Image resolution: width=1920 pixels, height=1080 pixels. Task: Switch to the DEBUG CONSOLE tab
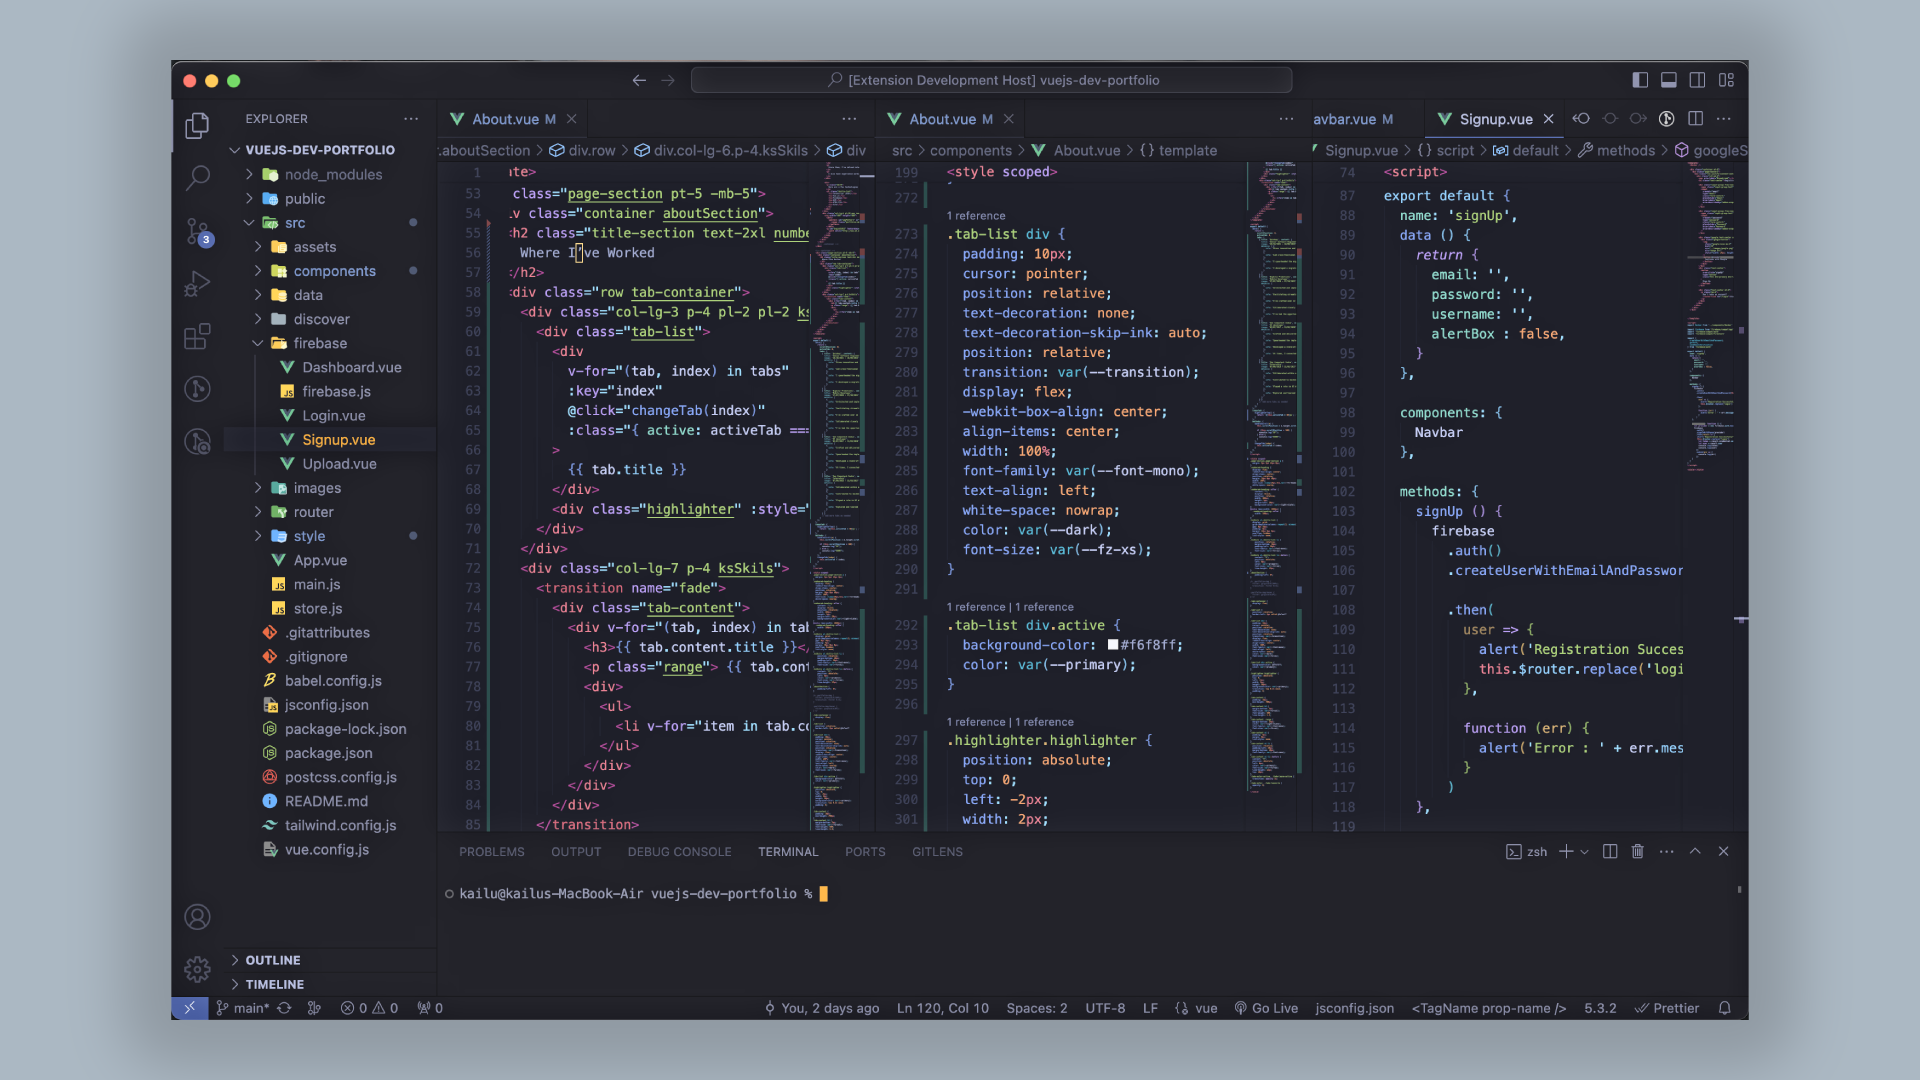pyautogui.click(x=679, y=852)
